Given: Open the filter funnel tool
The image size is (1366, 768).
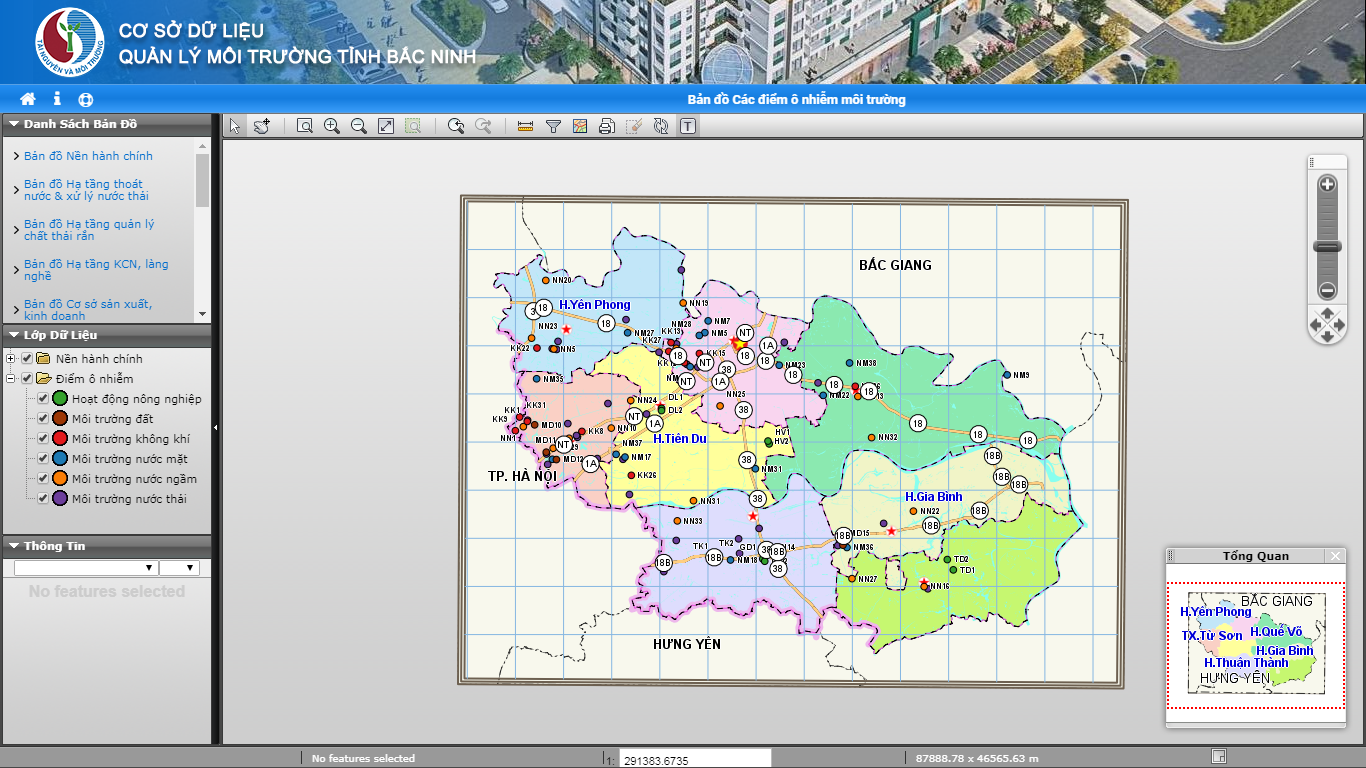Looking at the screenshot, I should tap(553, 126).
